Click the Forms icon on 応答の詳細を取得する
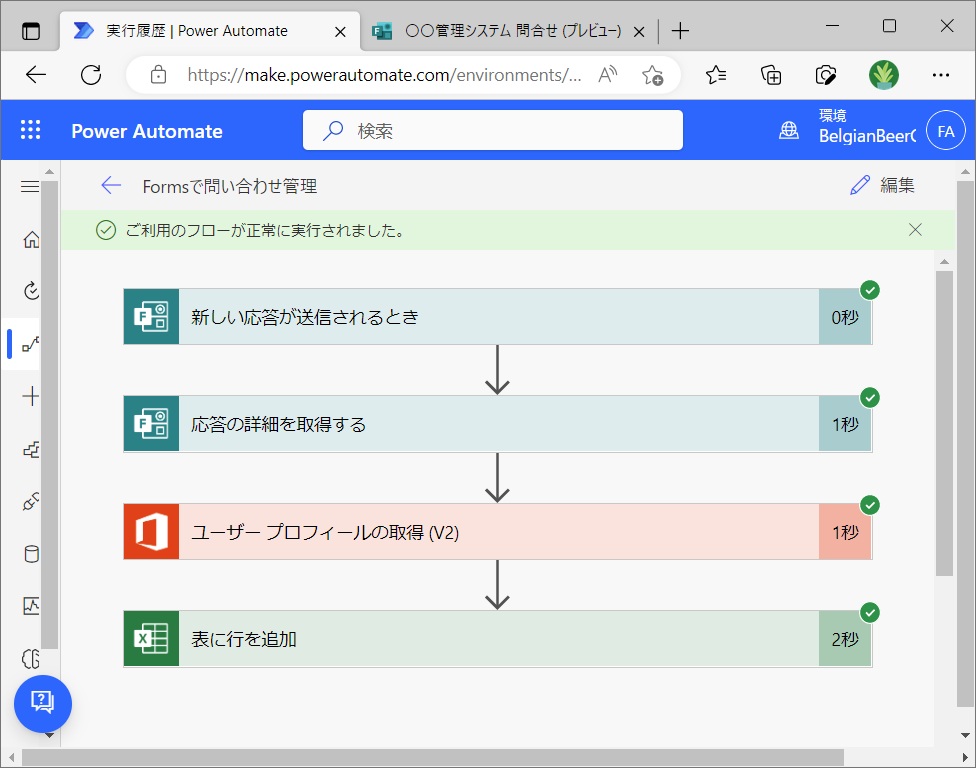The height and width of the screenshot is (768, 976). (x=151, y=424)
